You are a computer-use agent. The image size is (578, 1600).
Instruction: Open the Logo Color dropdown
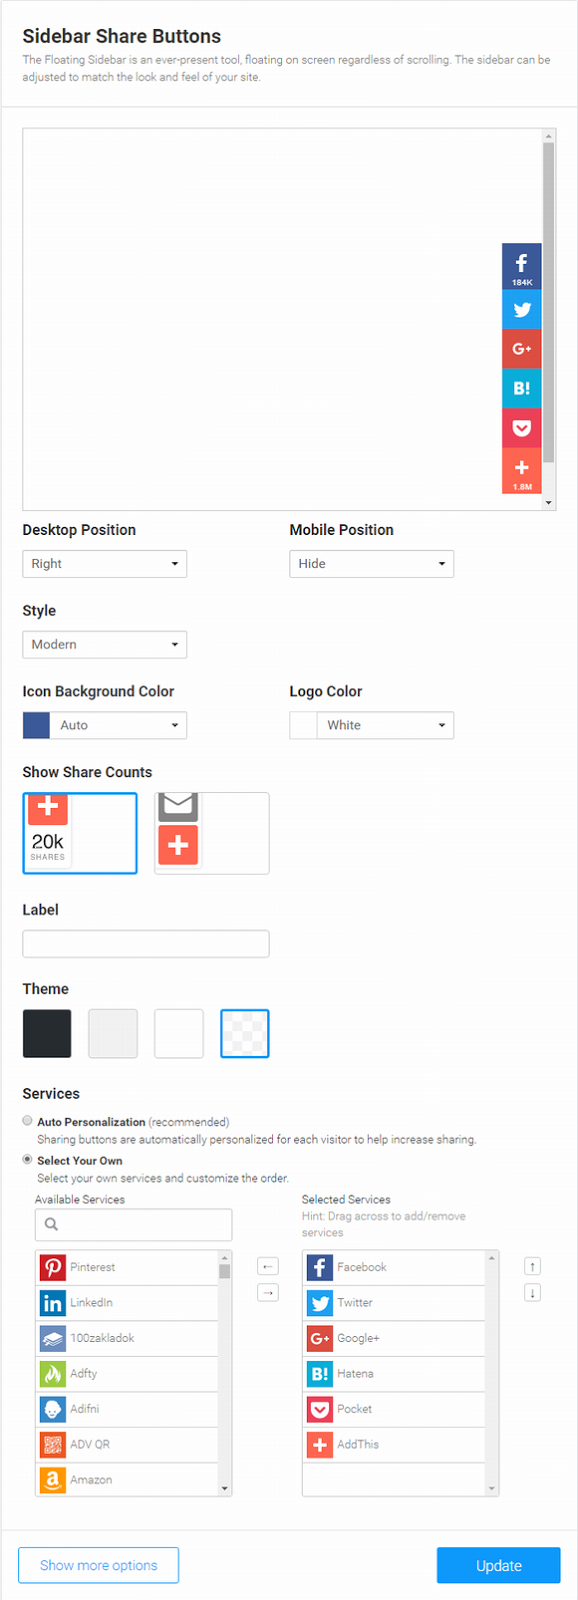click(372, 725)
